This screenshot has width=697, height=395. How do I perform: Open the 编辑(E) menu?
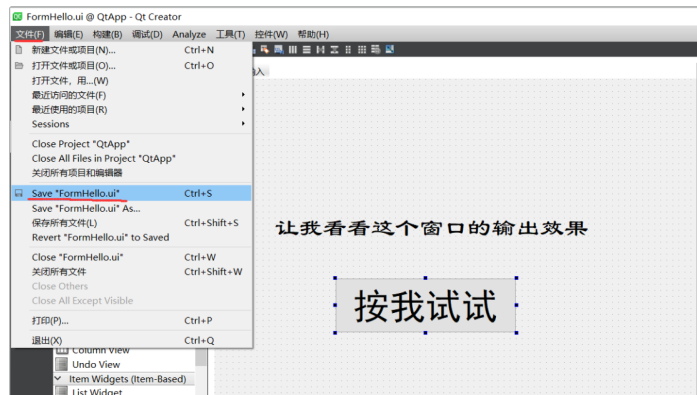point(68,34)
